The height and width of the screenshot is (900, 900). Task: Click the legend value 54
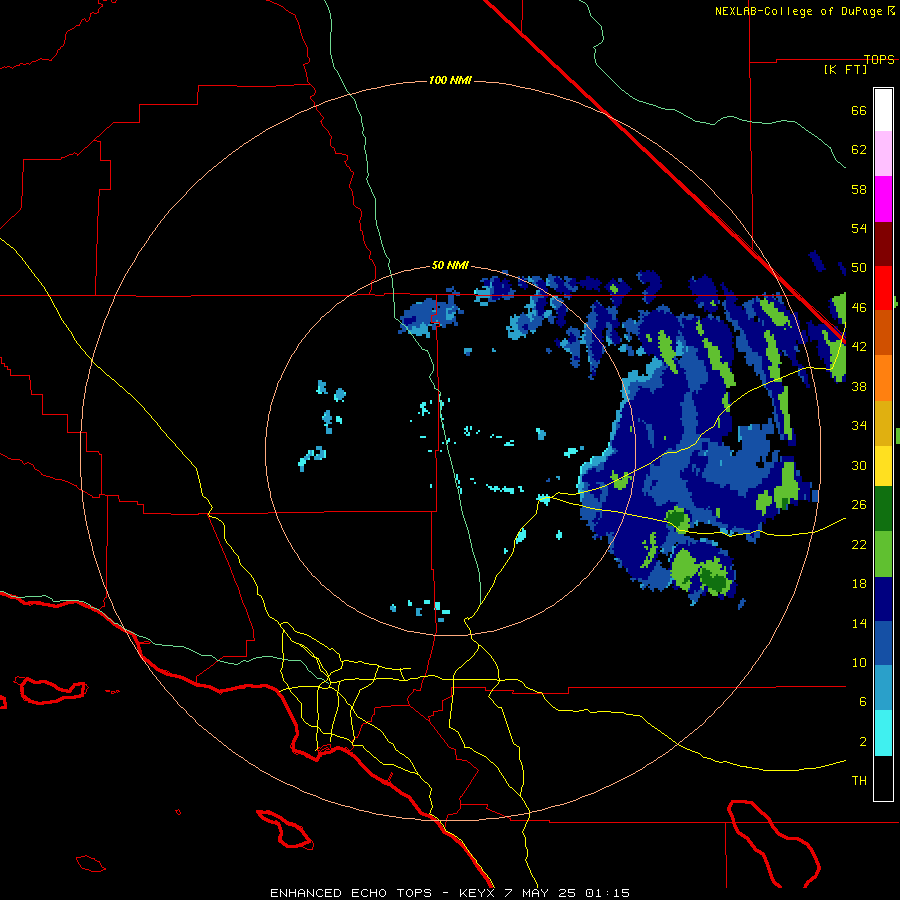tap(859, 228)
